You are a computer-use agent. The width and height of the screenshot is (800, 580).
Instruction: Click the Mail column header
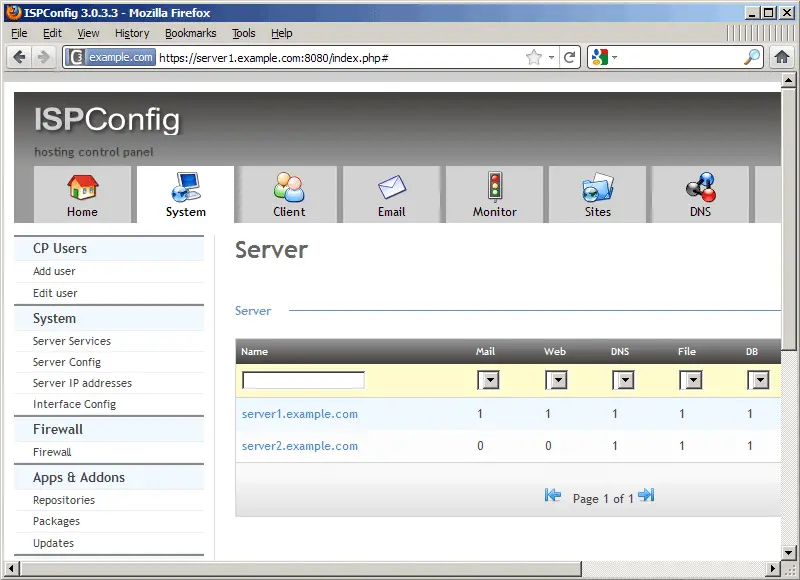point(485,351)
